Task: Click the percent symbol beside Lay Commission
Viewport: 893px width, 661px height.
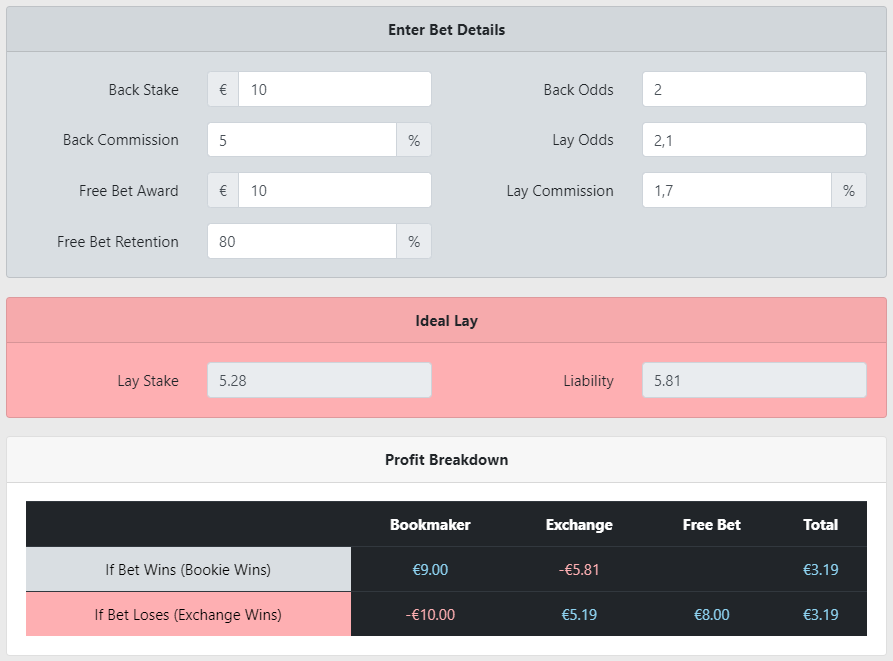Action: pos(849,190)
